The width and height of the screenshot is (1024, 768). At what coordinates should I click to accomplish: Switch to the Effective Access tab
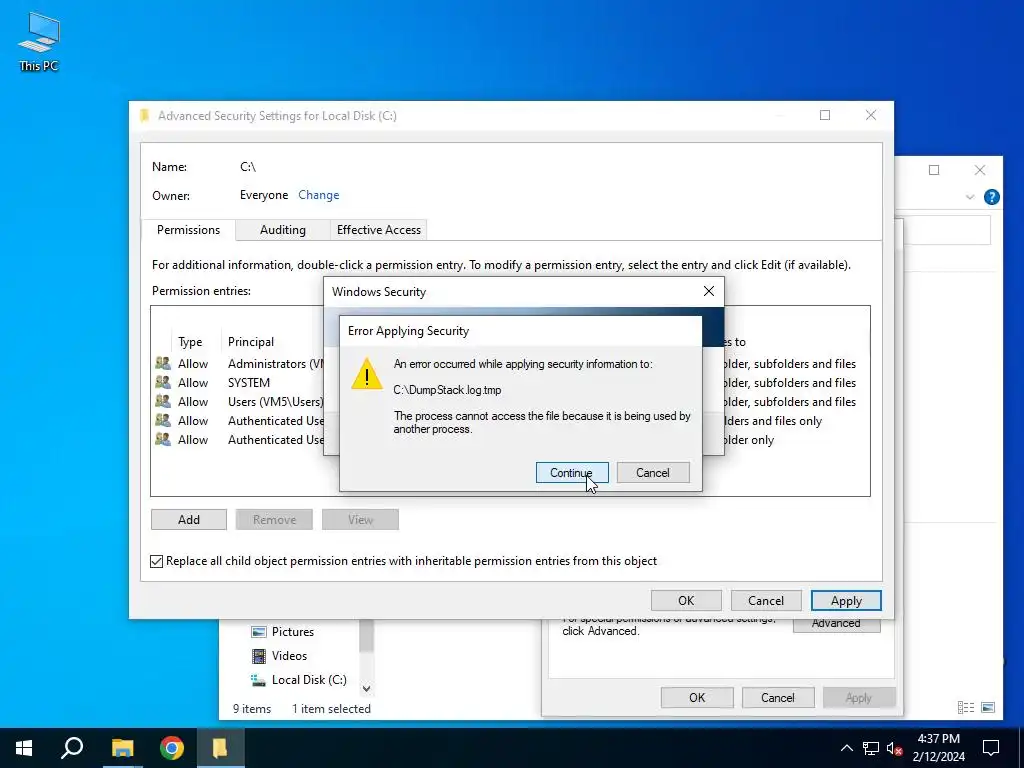click(x=379, y=230)
